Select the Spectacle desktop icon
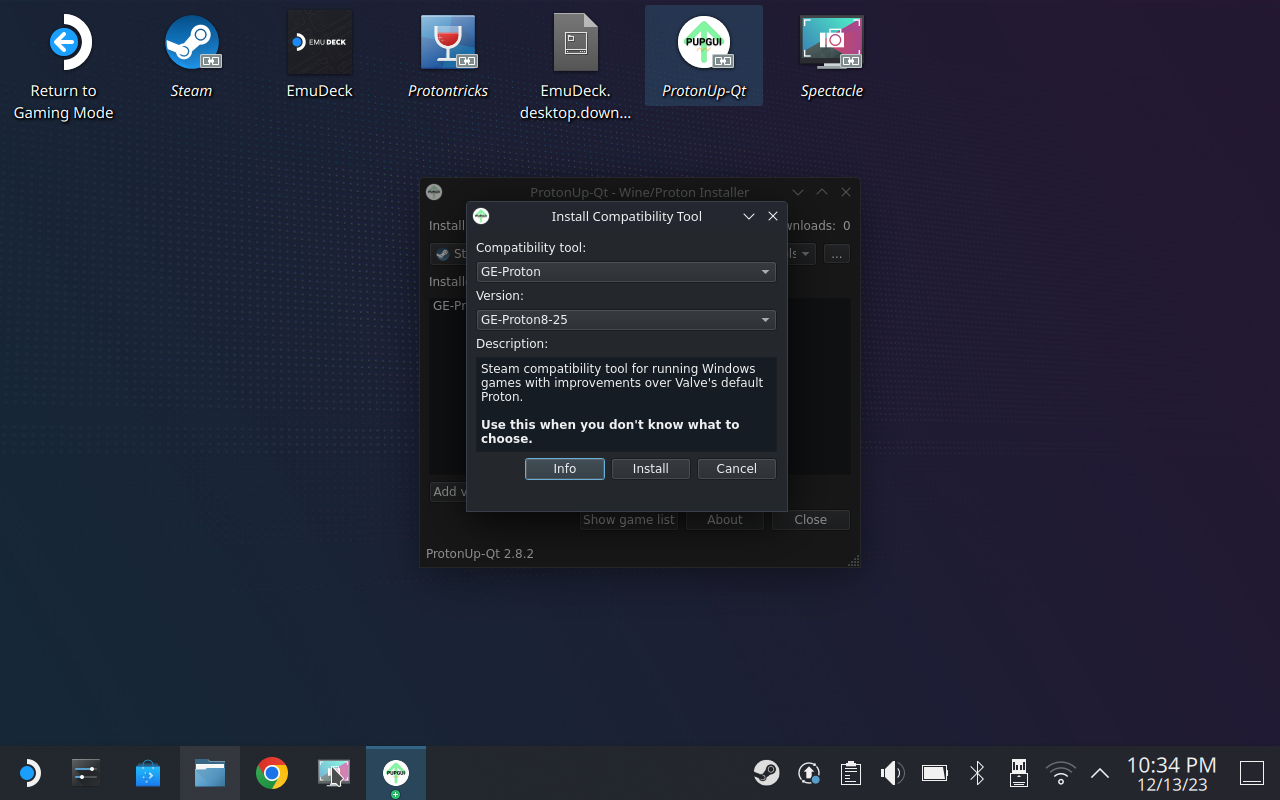This screenshot has height=800, width=1280. [x=831, y=56]
